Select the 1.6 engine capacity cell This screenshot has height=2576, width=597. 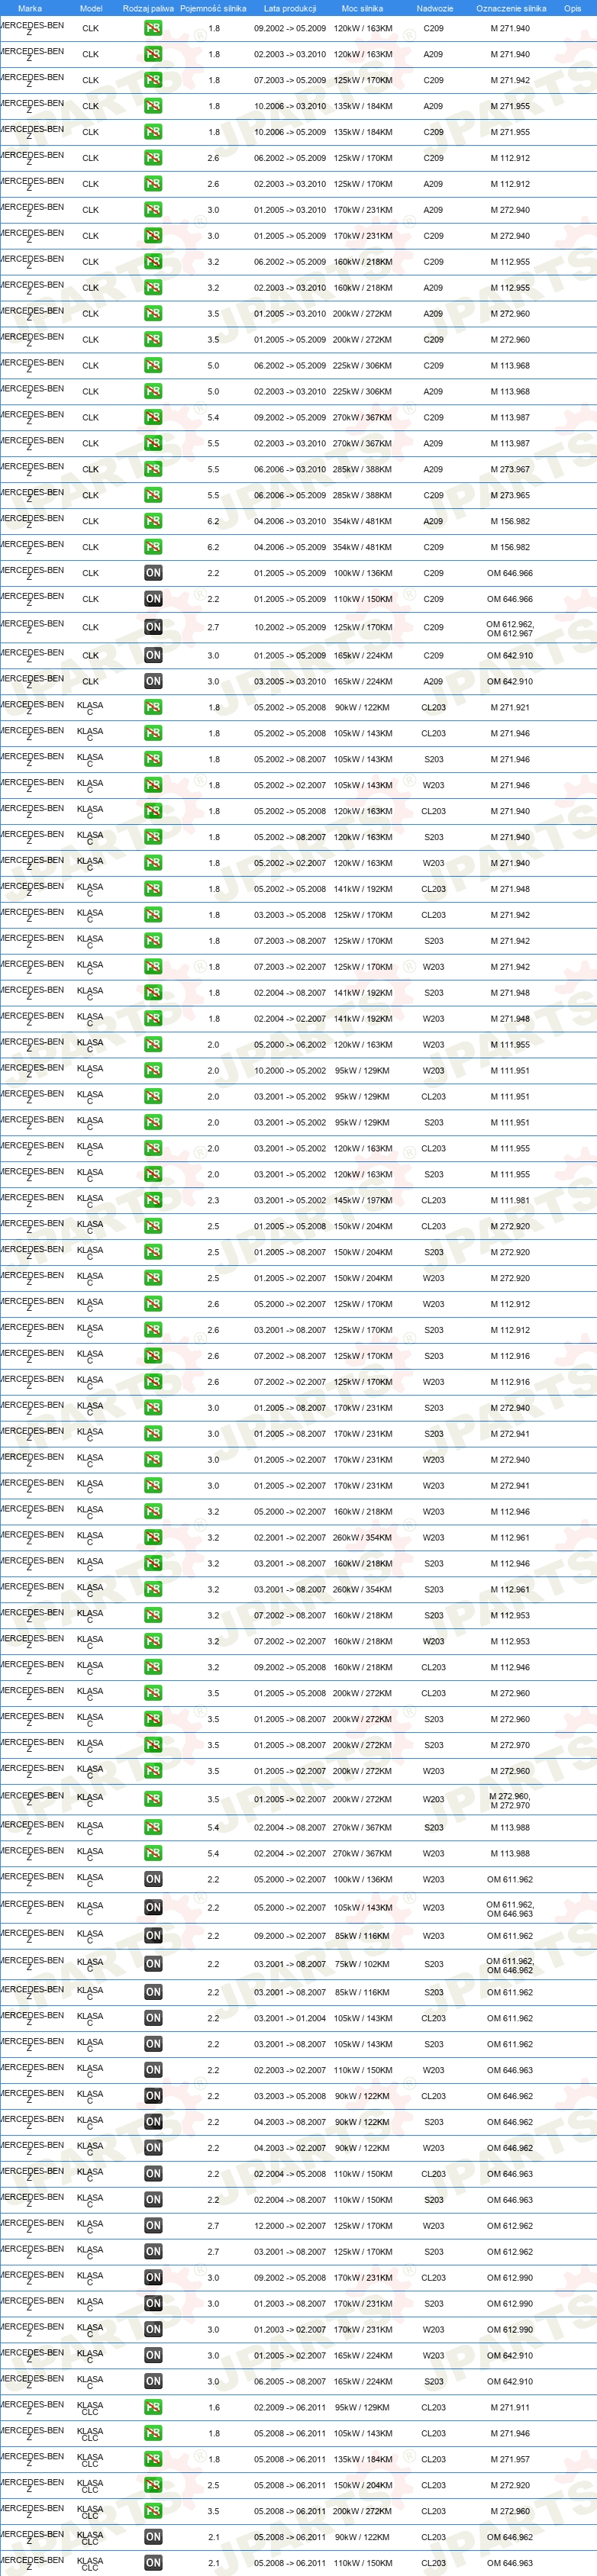[x=213, y=2407]
